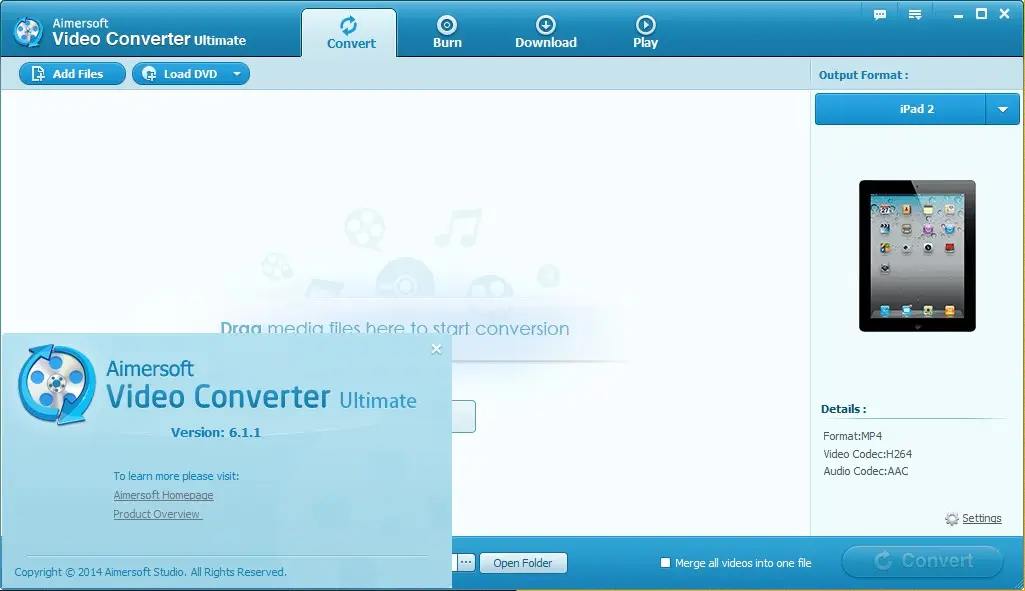Open the menu icon in the title bar
The height and width of the screenshot is (591, 1025).
coord(915,14)
